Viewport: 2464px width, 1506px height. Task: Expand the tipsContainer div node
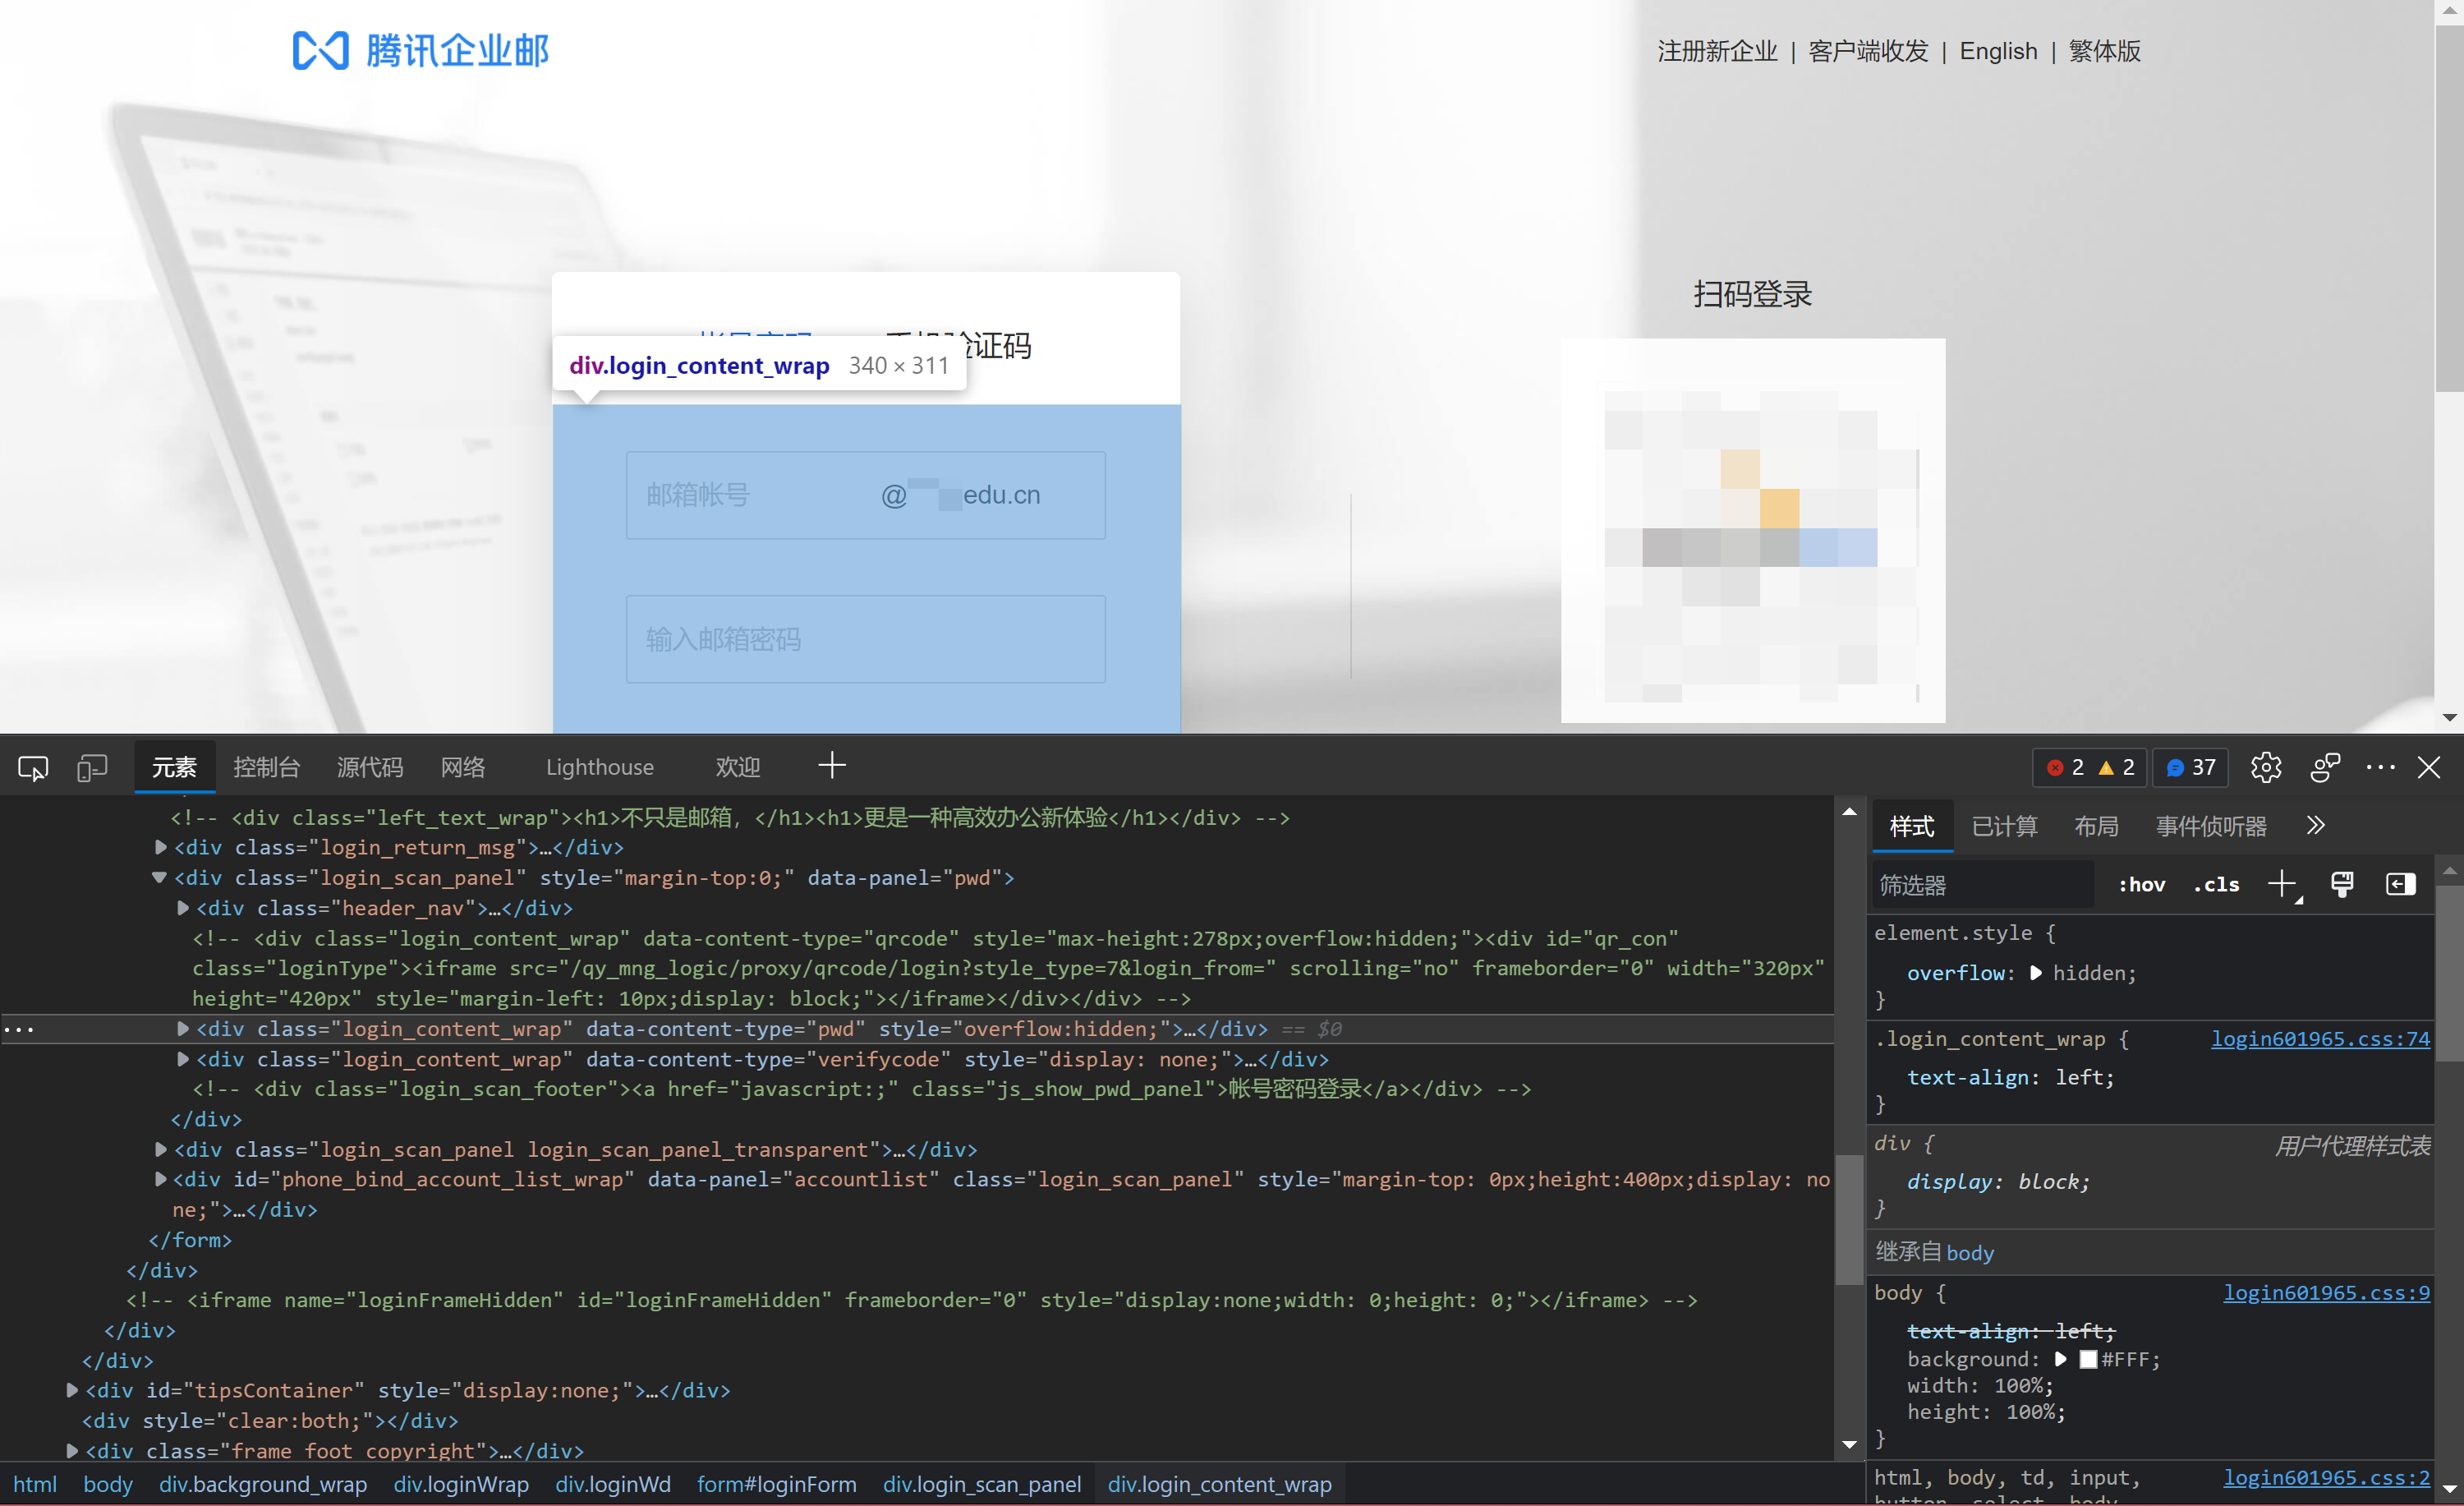click(72, 1390)
